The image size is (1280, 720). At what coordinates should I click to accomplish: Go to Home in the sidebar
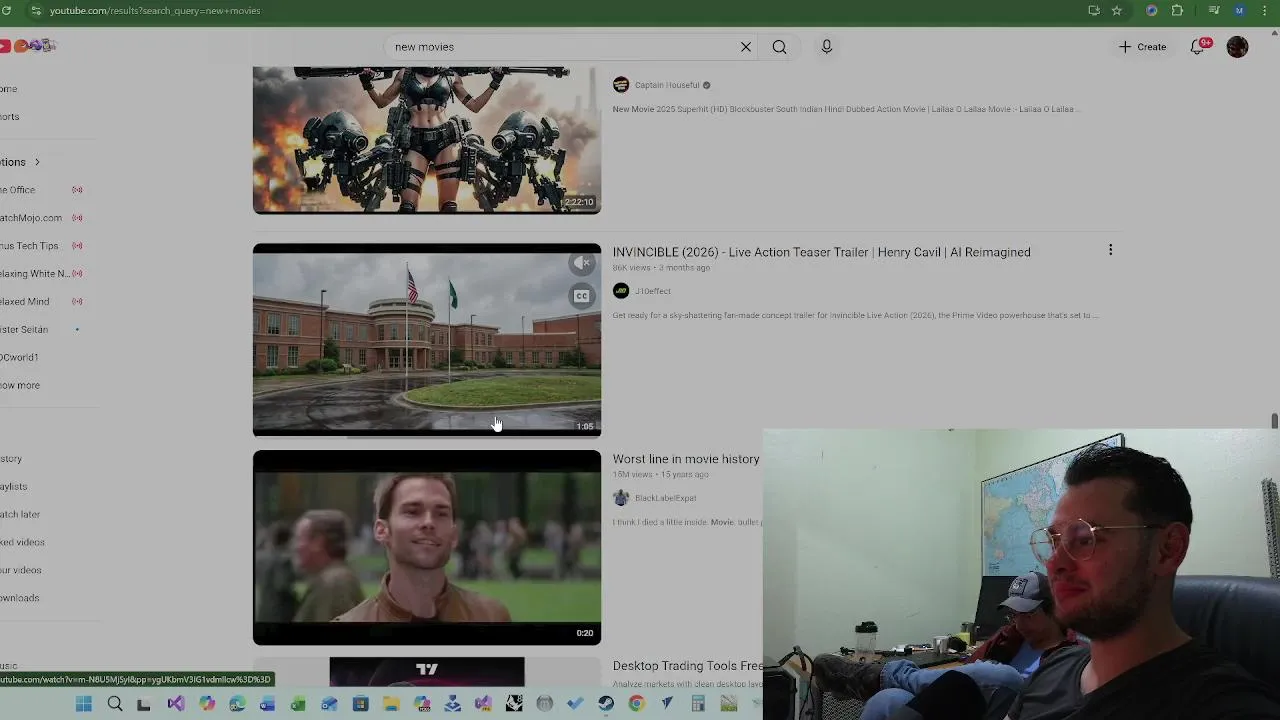(9, 89)
